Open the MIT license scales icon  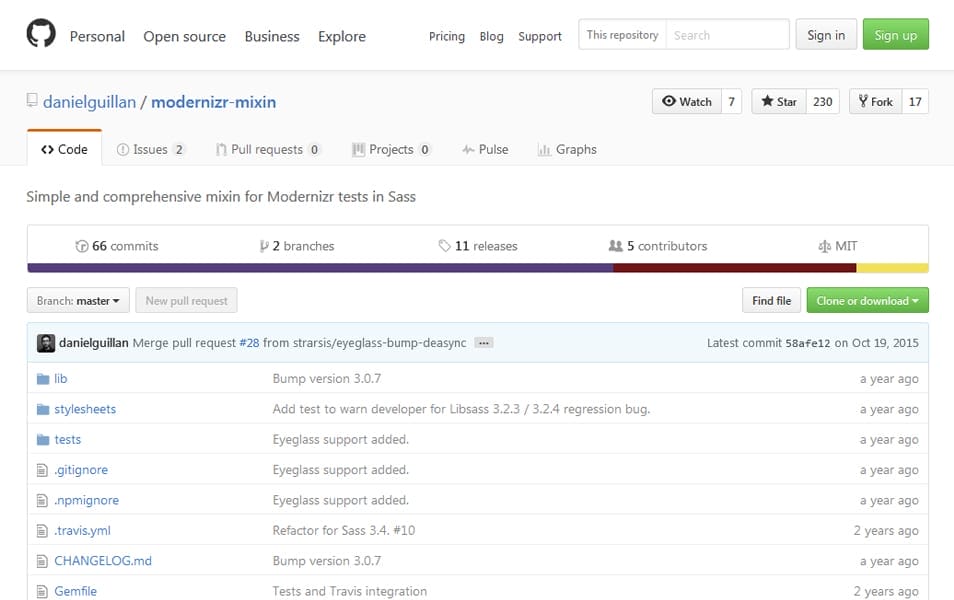(824, 246)
